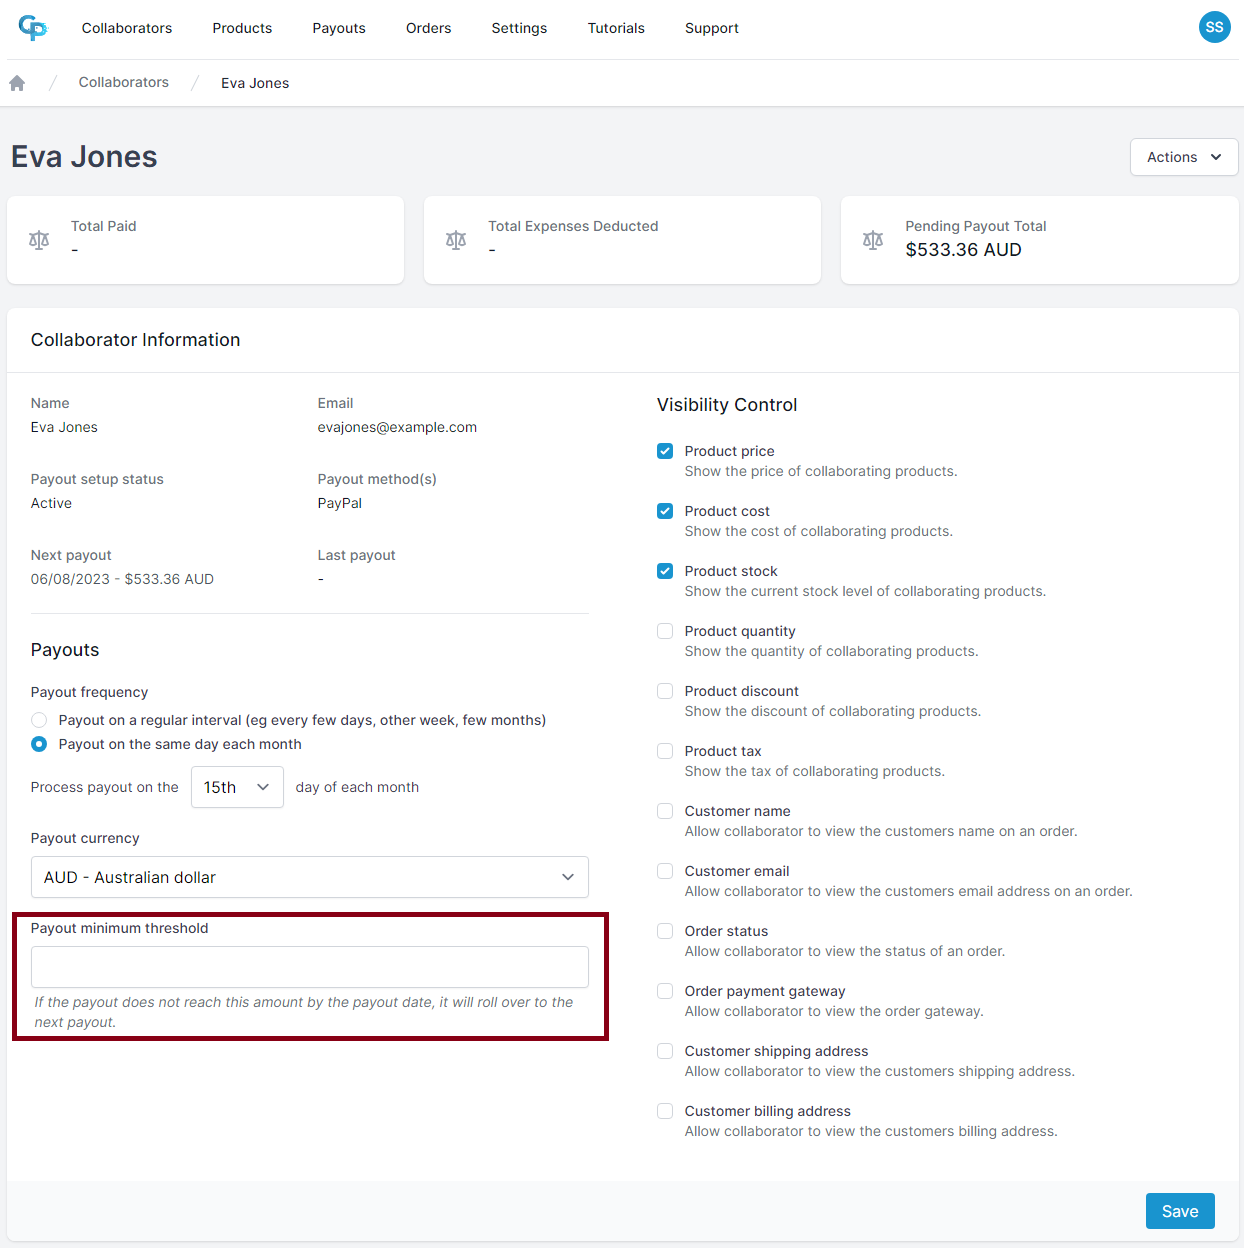Click the scale icon beside Total Expenses Deducted
Viewport: 1244px width, 1248px height.
pos(456,240)
